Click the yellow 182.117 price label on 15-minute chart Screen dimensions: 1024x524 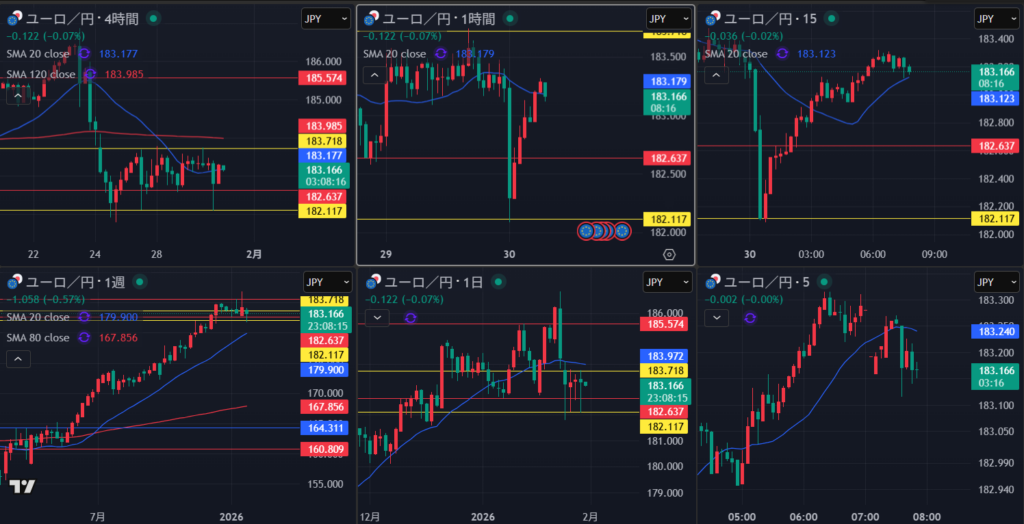[x=997, y=218]
